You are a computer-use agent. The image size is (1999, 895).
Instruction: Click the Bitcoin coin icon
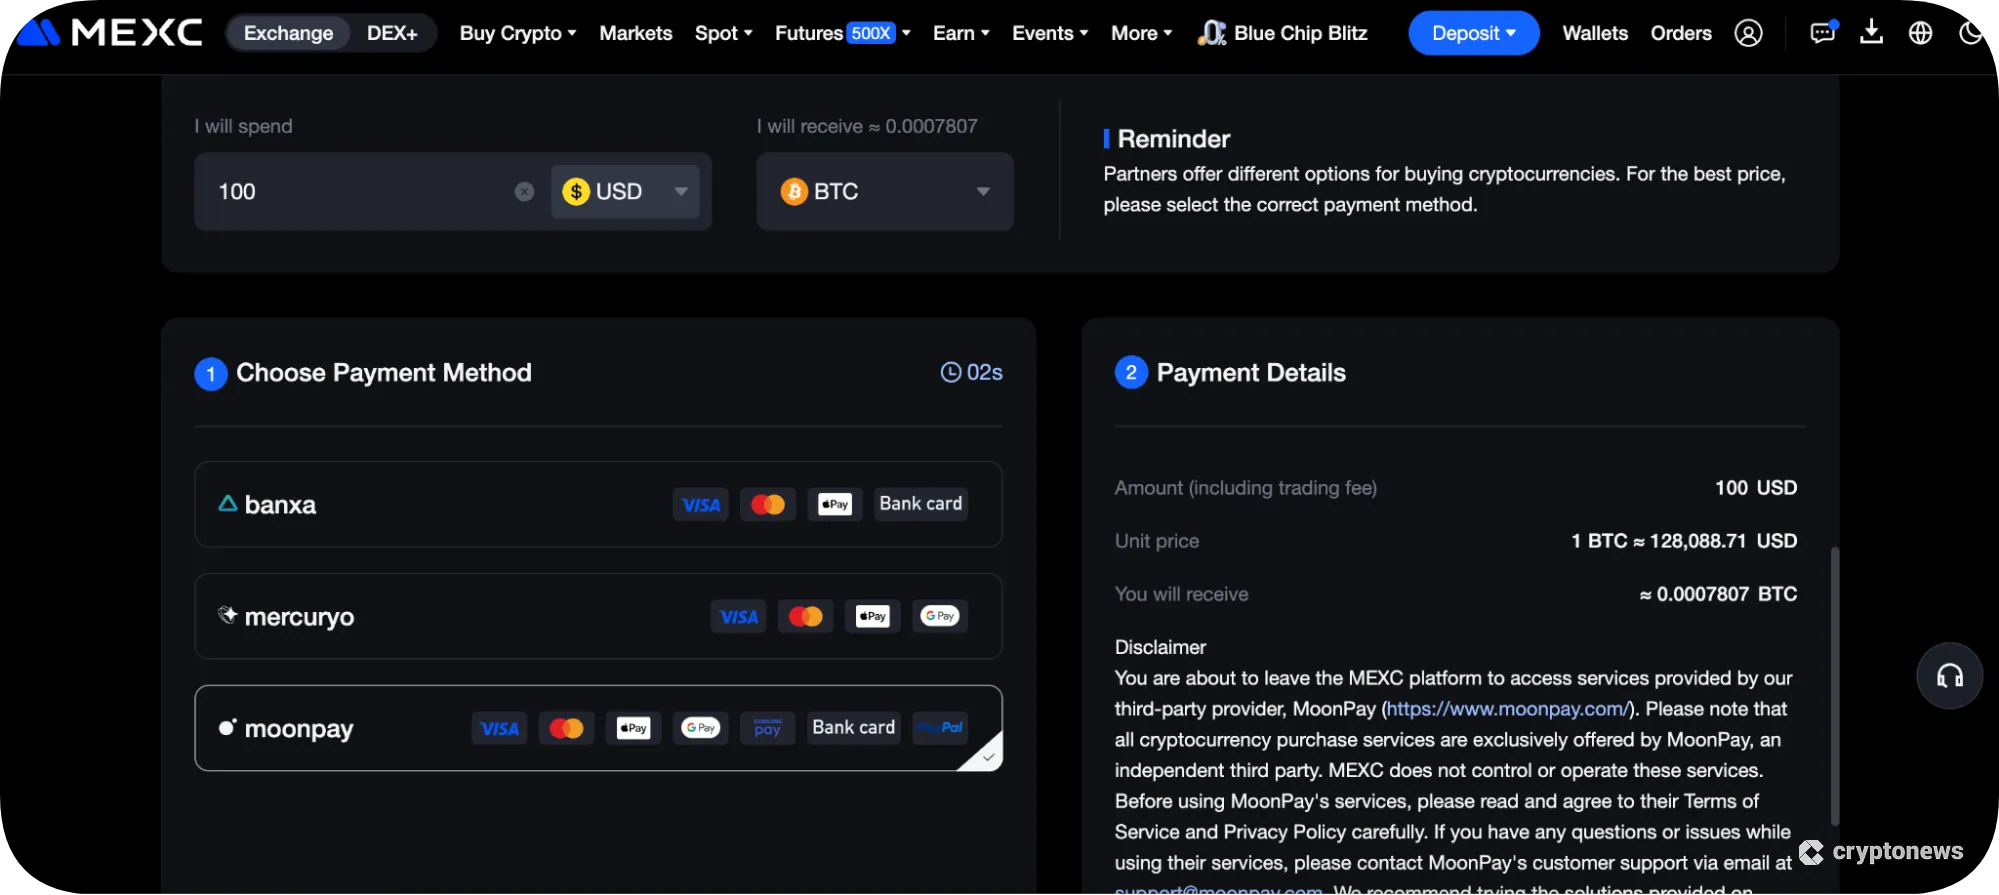pyautogui.click(x=794, y=192)
